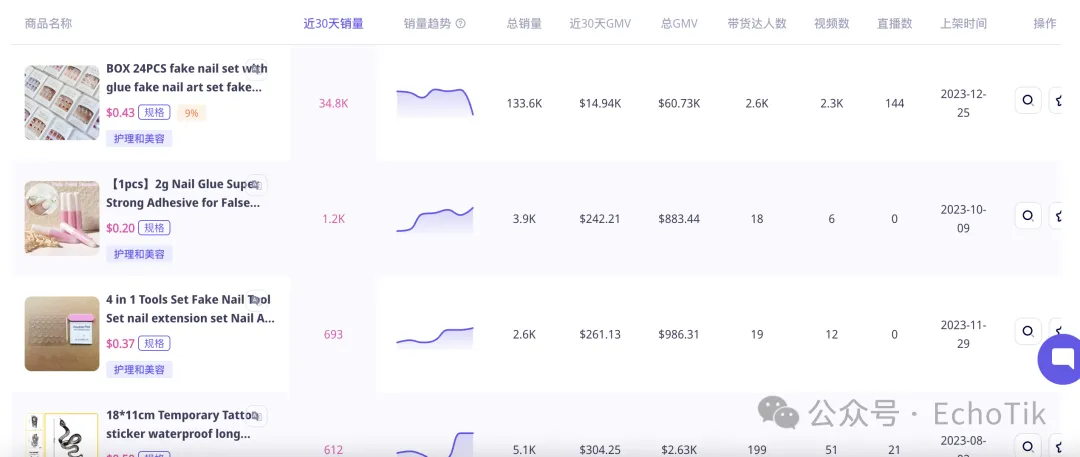Sort table by 上架时间 column
The width and height of the screenshot is (1080, 457).
963,23
